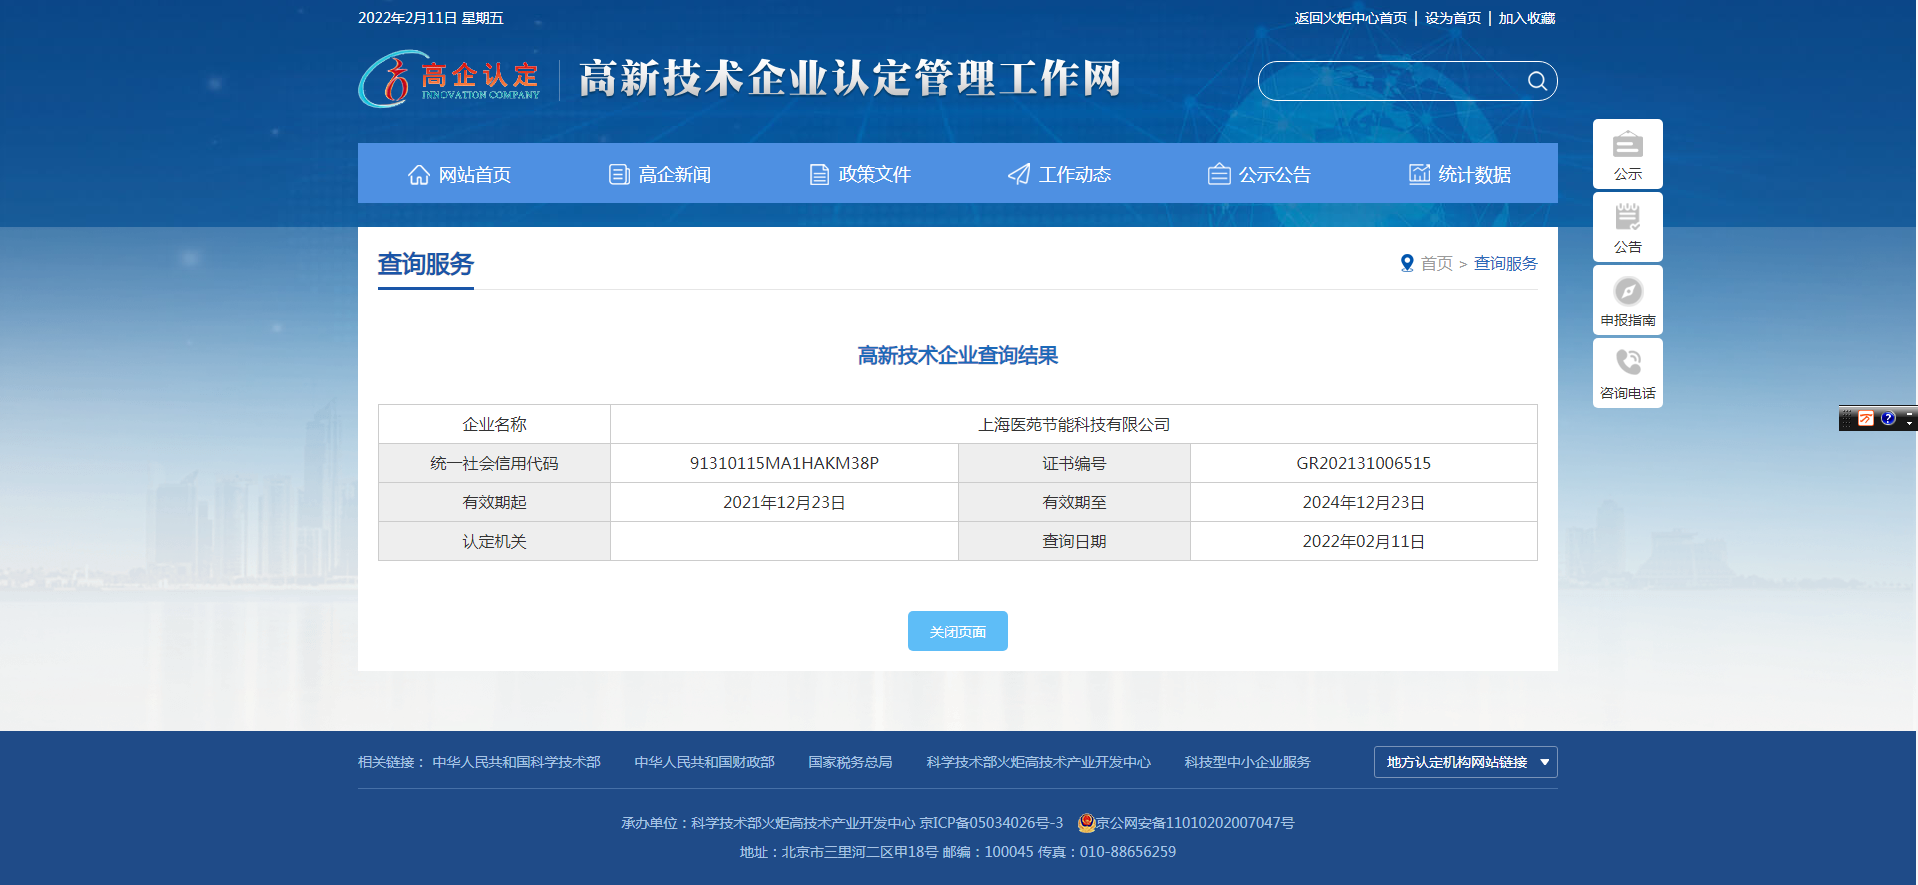Click the 加入收藏 link
The width and height of the screenshot is (1918, 885).
(1527, 18)
